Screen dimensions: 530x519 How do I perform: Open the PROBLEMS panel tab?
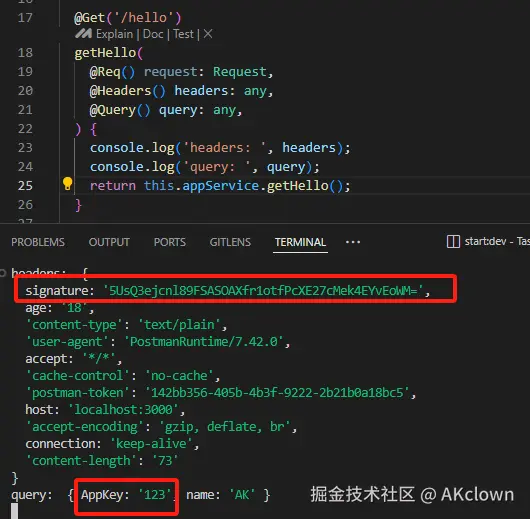[38, 242]
